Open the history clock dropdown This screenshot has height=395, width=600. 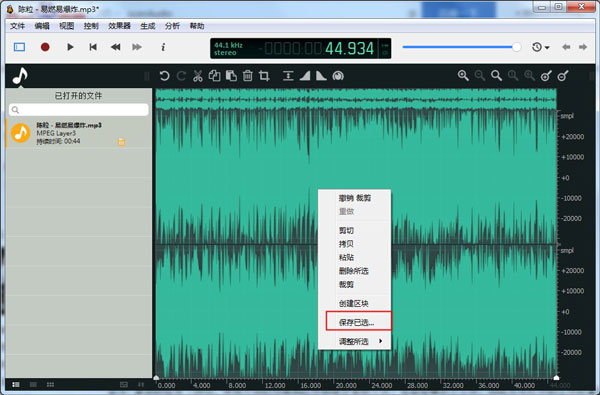coord(540,47)
